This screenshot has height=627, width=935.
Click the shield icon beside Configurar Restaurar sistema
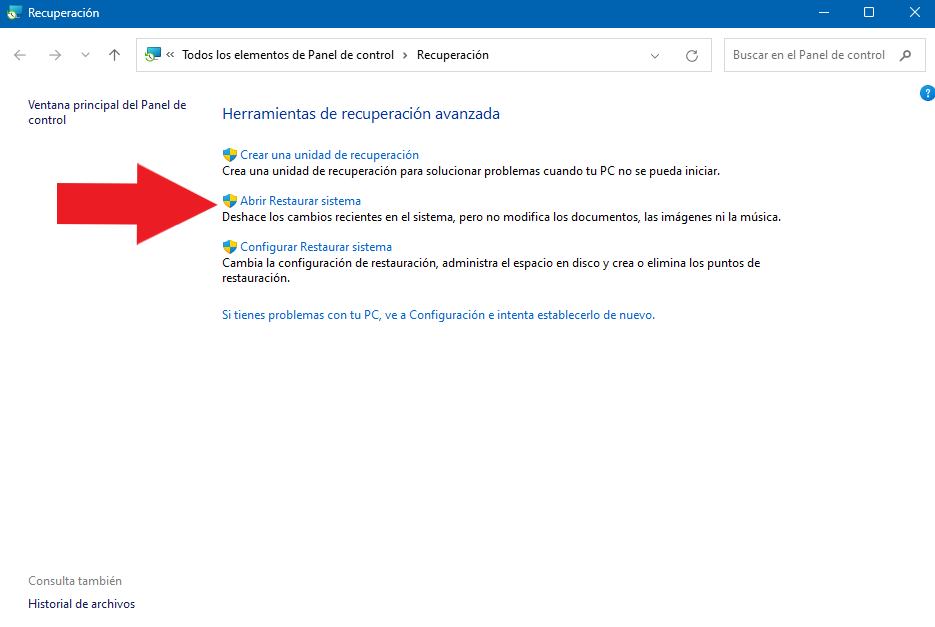tap(230, 247)
